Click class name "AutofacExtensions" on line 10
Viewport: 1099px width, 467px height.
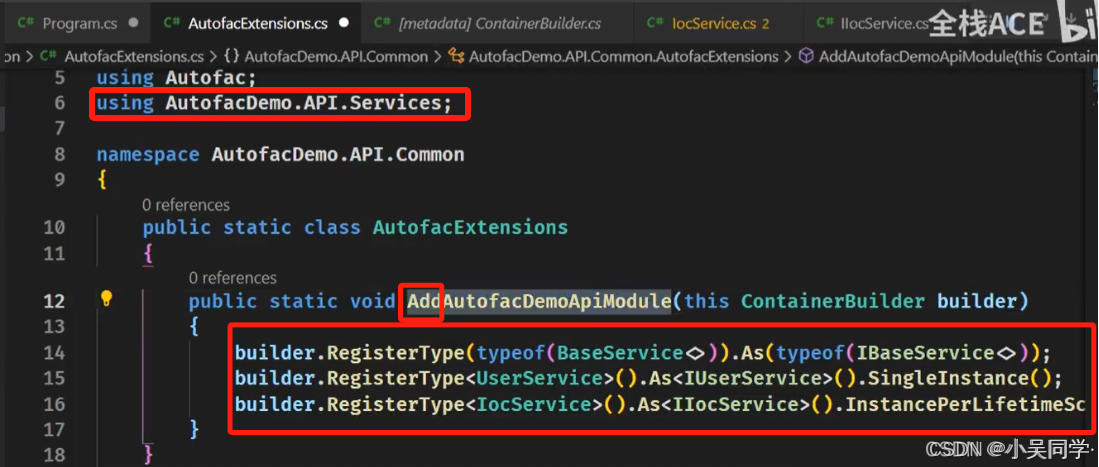pos(470,227)
